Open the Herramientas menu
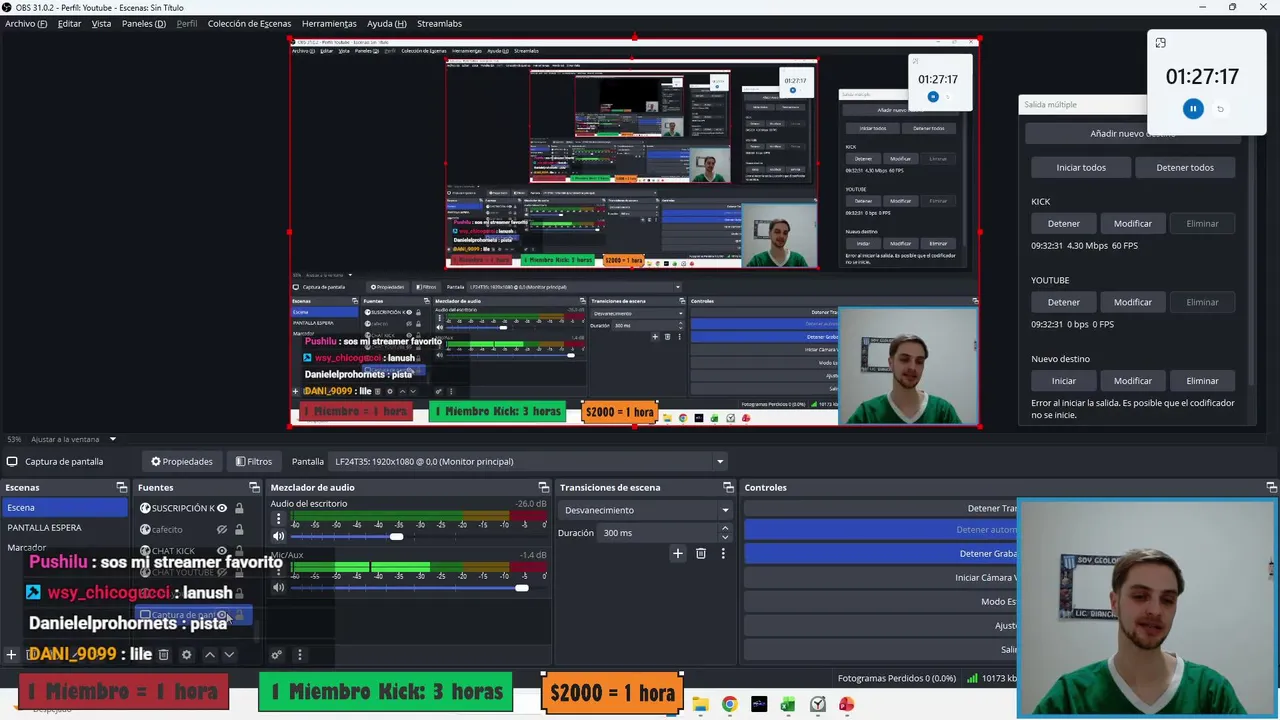Screen dimensions: 1280x720 329,23
